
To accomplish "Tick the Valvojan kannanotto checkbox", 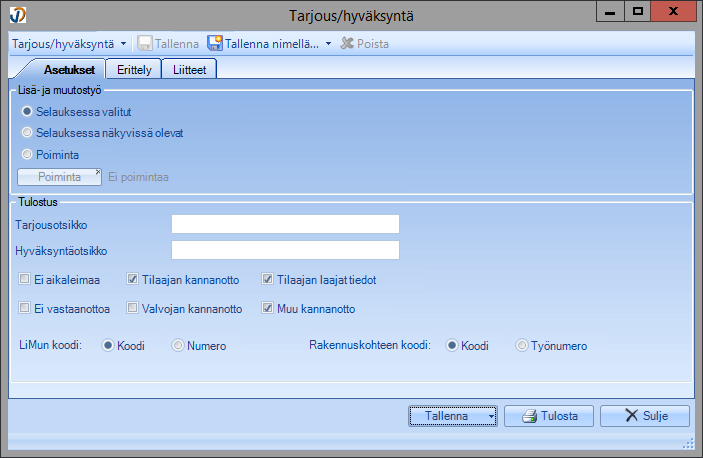I will (x=133, y=309).
